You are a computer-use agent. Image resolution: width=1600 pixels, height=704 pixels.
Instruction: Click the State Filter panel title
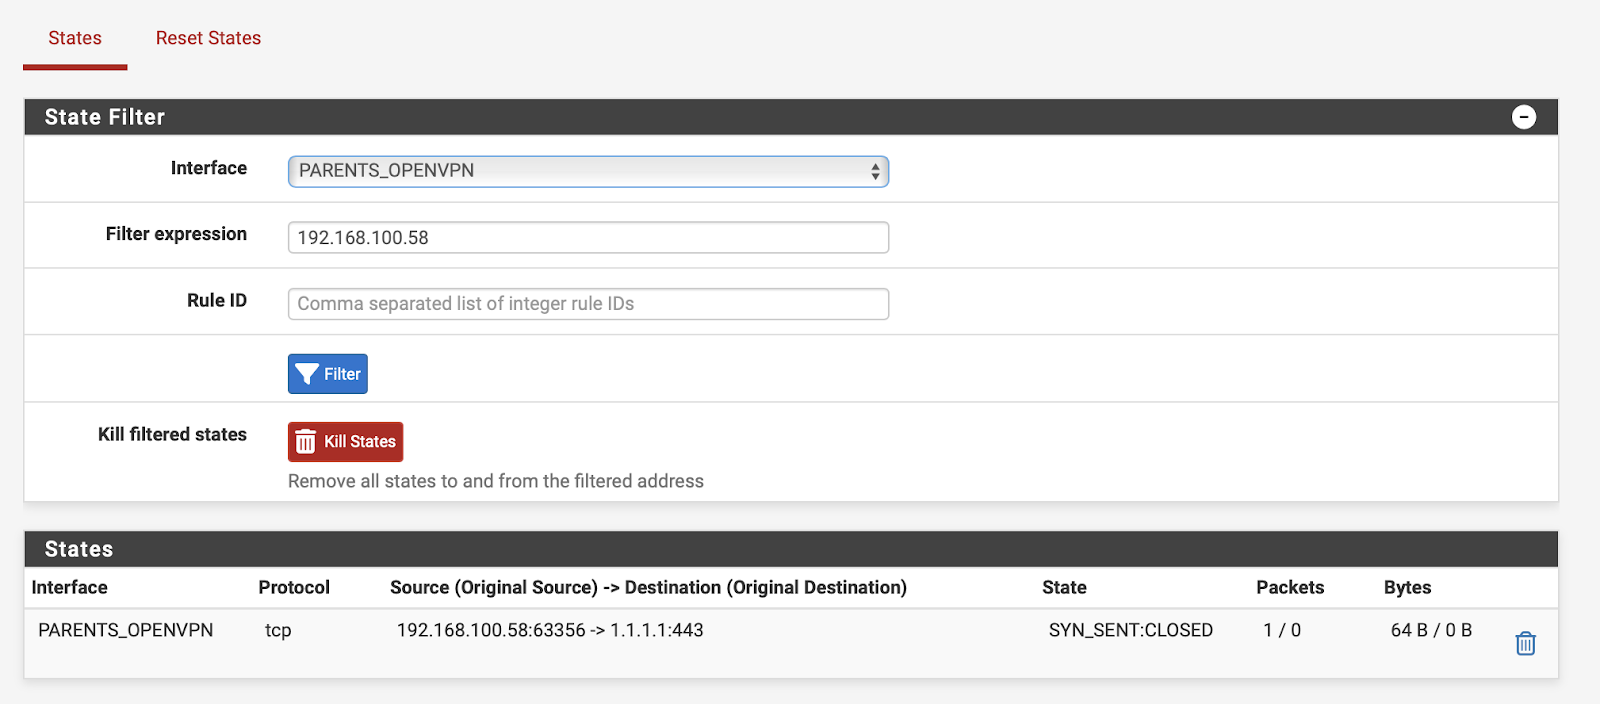click(105, 117)
